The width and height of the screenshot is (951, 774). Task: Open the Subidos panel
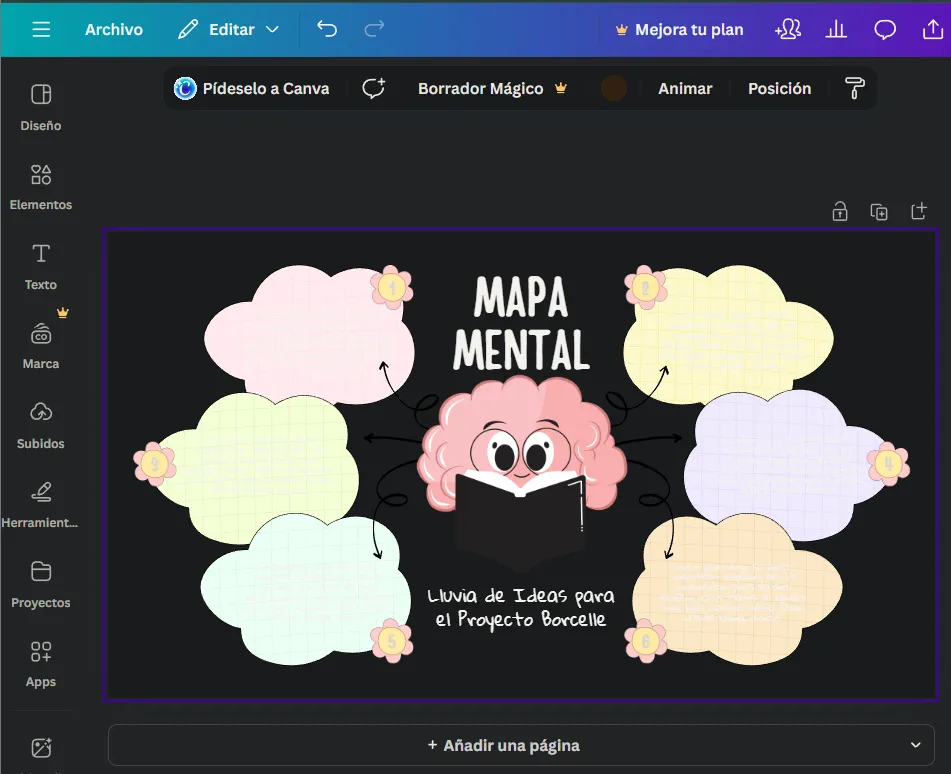[40, 425]
